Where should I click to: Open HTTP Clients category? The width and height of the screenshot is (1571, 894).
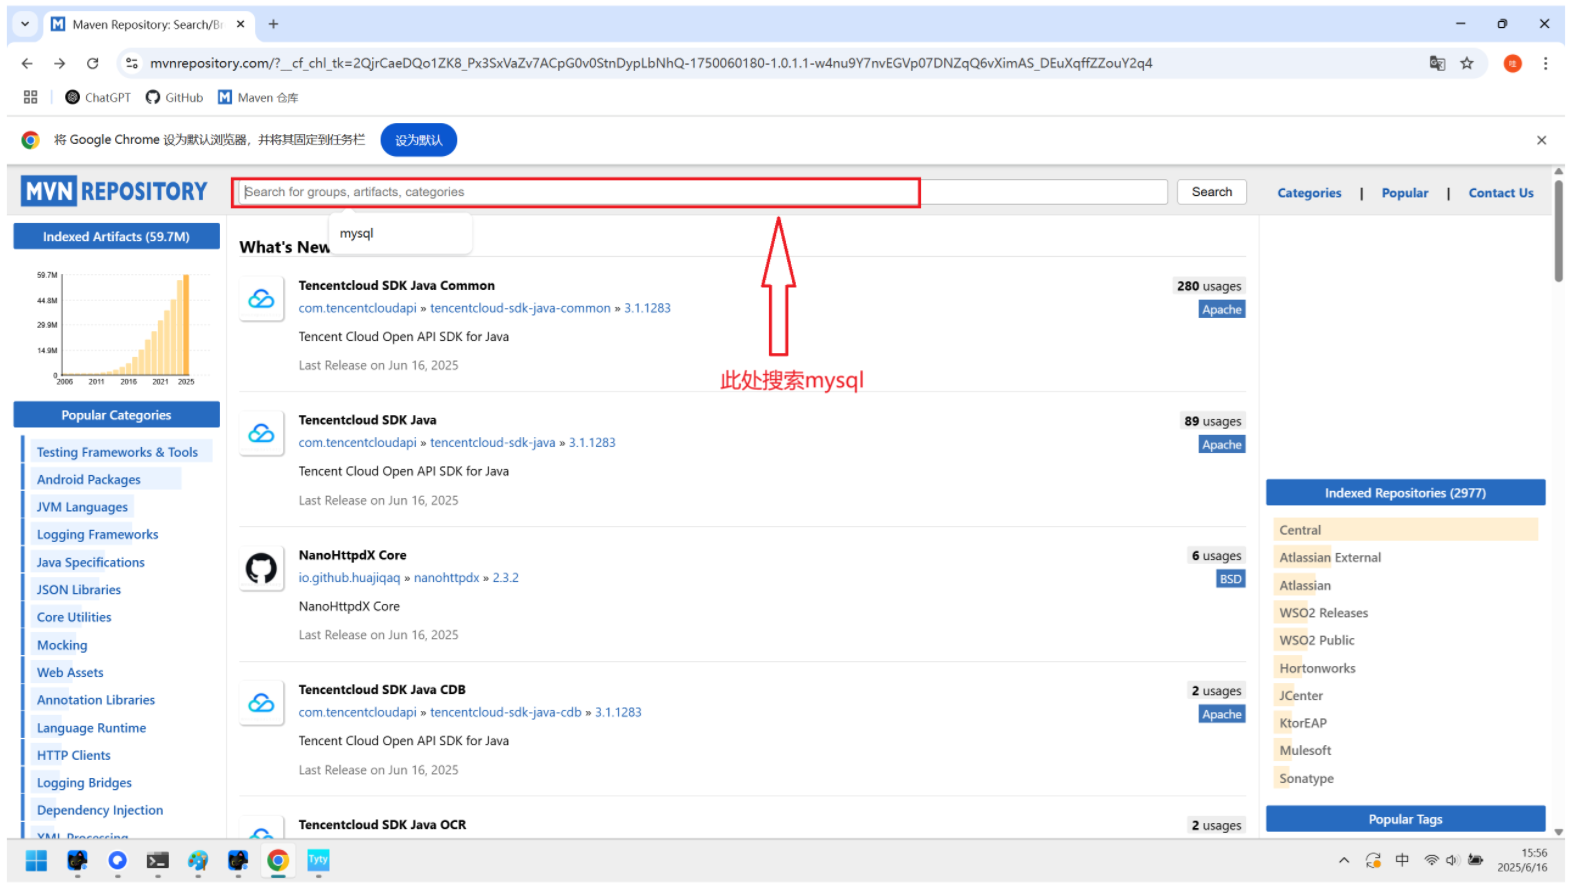(x=74, y=756)
